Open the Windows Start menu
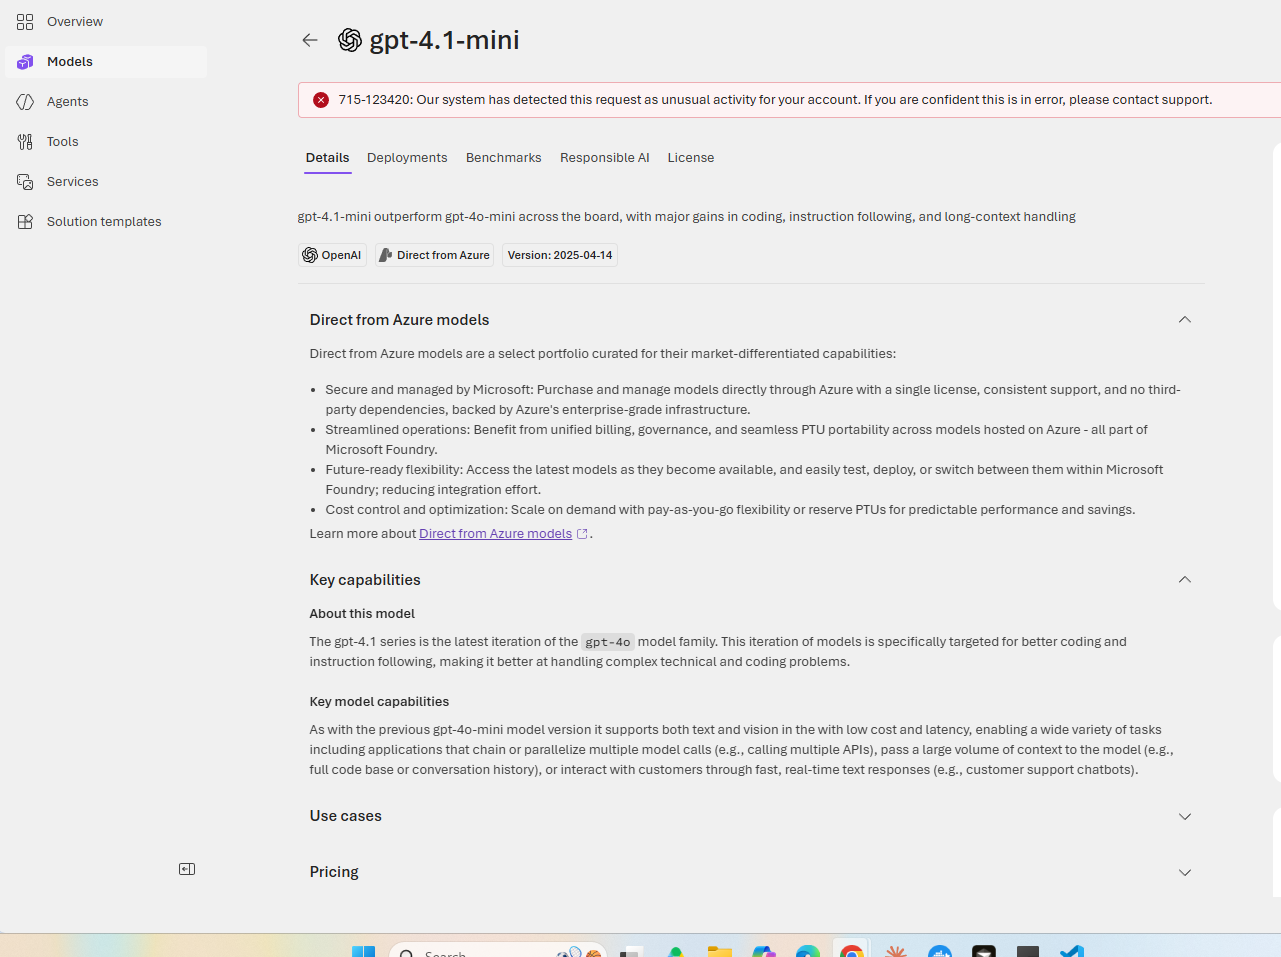The image size is (1281, 957). [x=363, y=952]
